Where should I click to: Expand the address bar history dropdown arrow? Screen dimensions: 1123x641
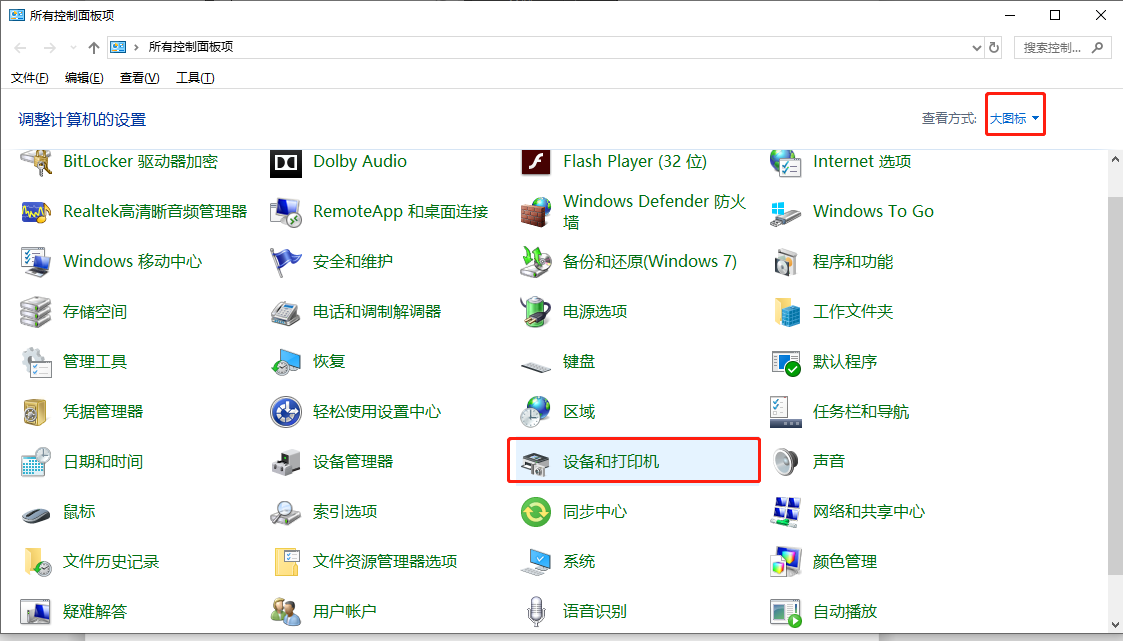[x=976, y=48]
